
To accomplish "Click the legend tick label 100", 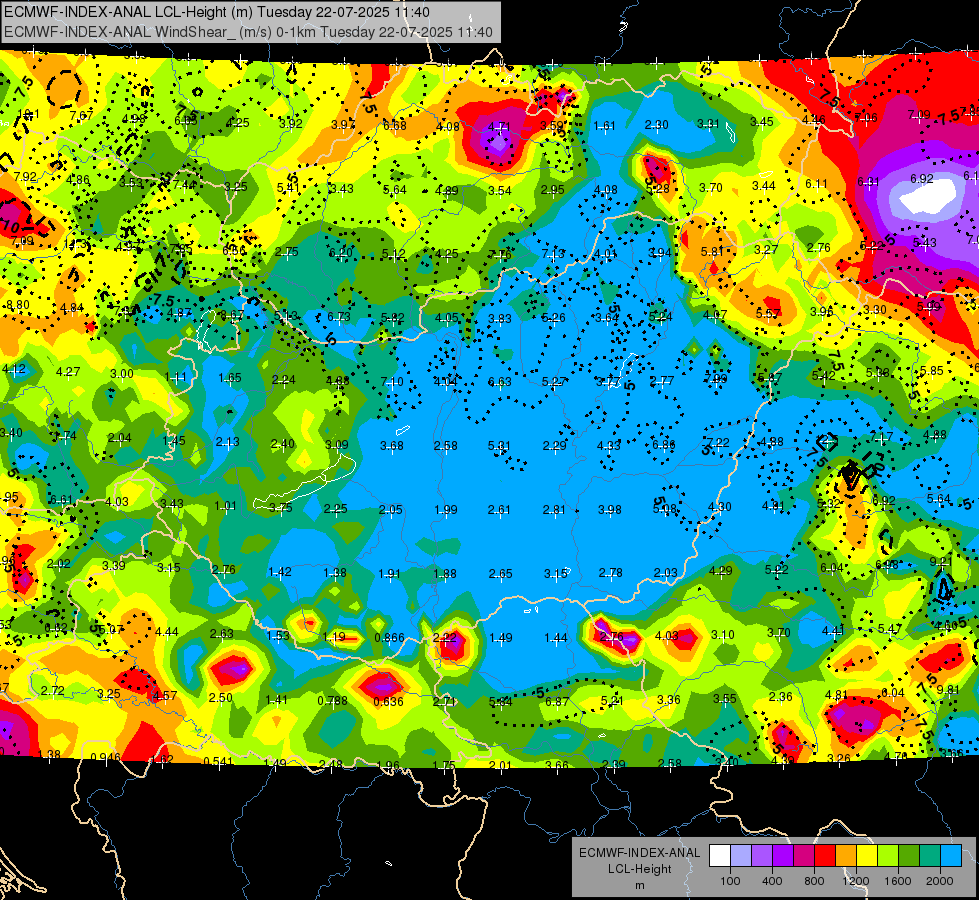I will tap(730, 881).
